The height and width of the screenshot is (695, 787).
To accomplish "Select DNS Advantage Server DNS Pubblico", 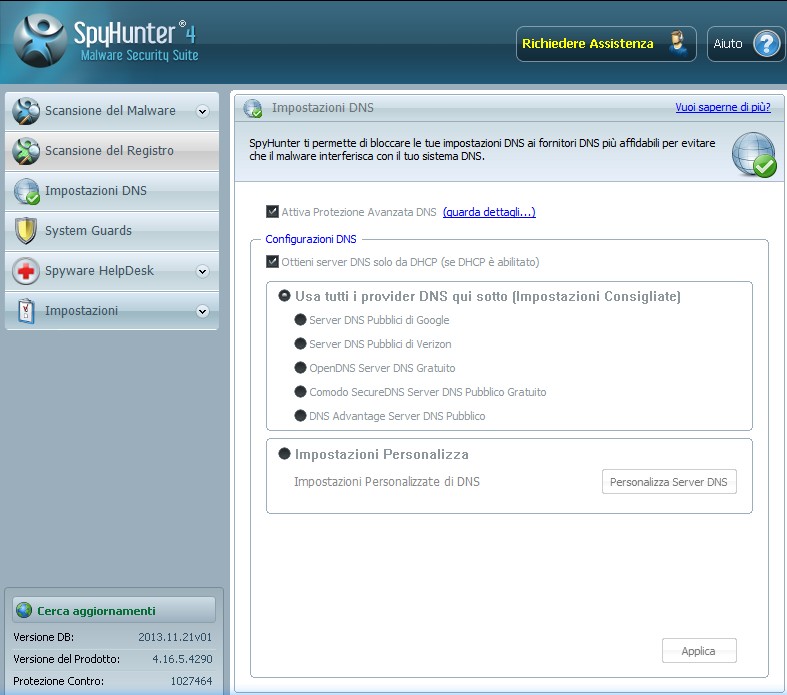I will [300, 415].
